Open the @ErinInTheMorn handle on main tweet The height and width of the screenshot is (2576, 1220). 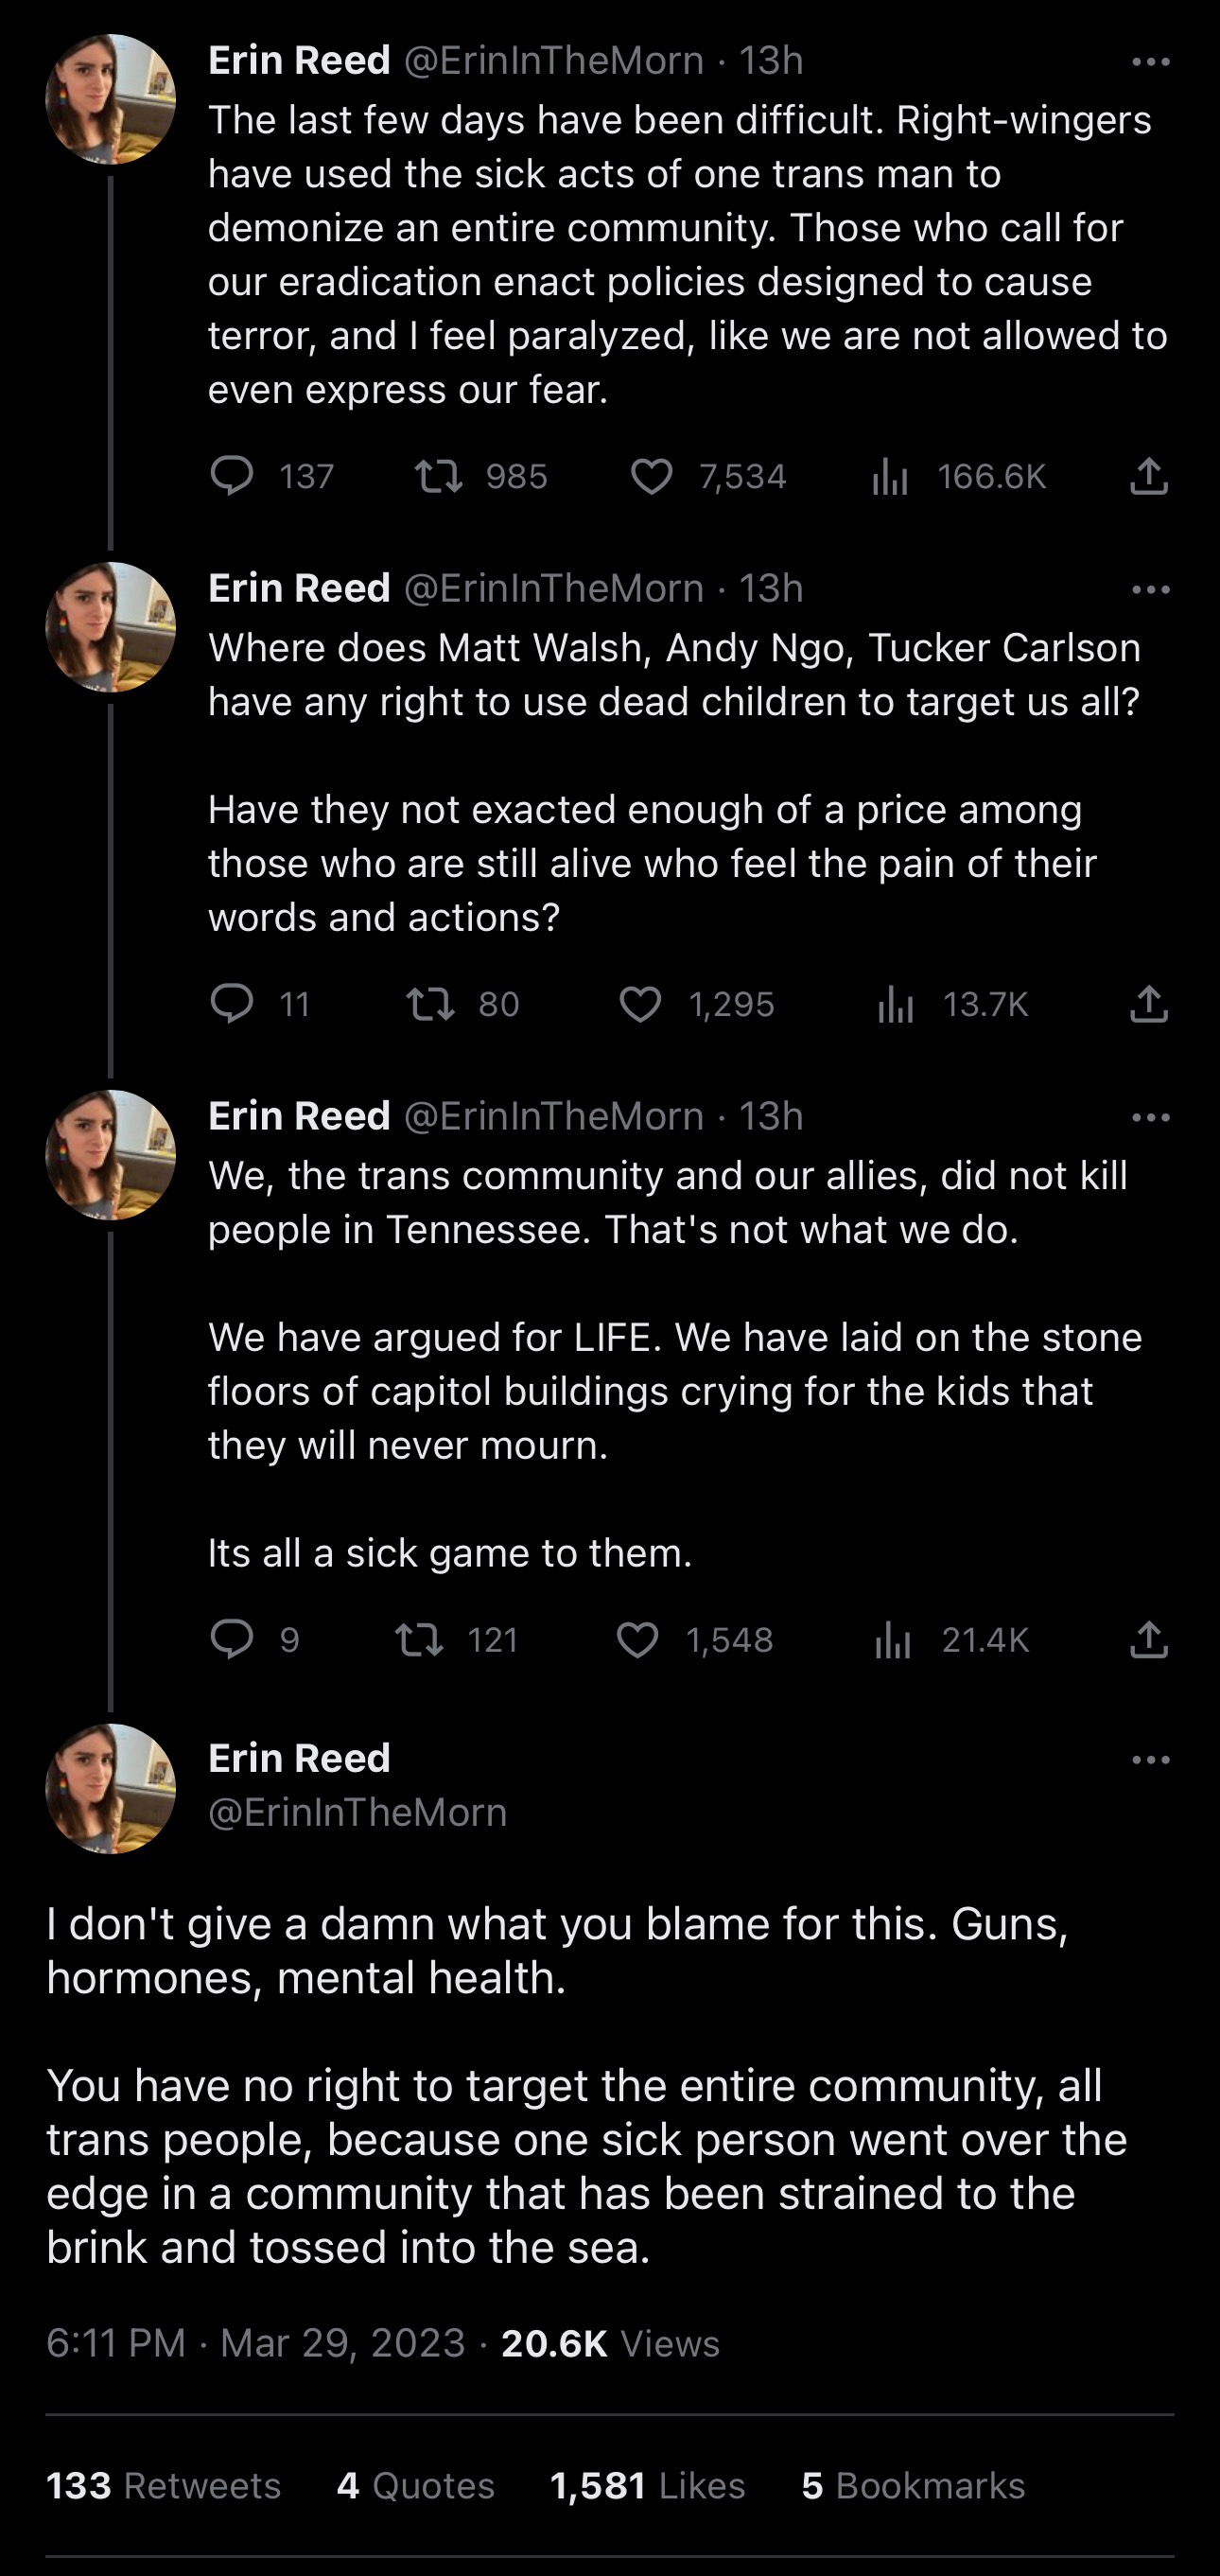[357, 1813]
